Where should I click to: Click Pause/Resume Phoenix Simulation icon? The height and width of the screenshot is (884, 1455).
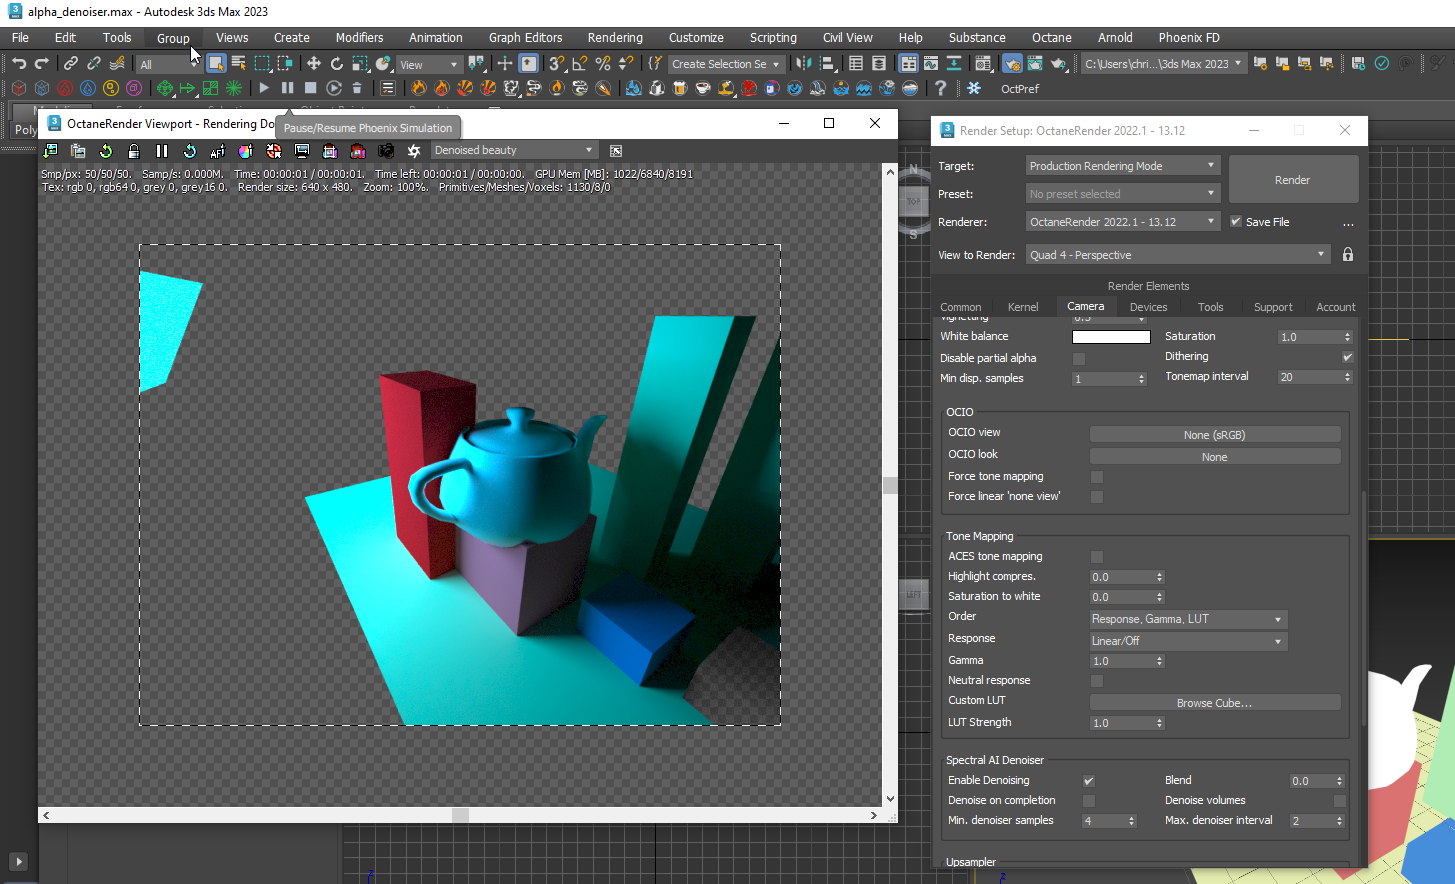coord(288,88)
